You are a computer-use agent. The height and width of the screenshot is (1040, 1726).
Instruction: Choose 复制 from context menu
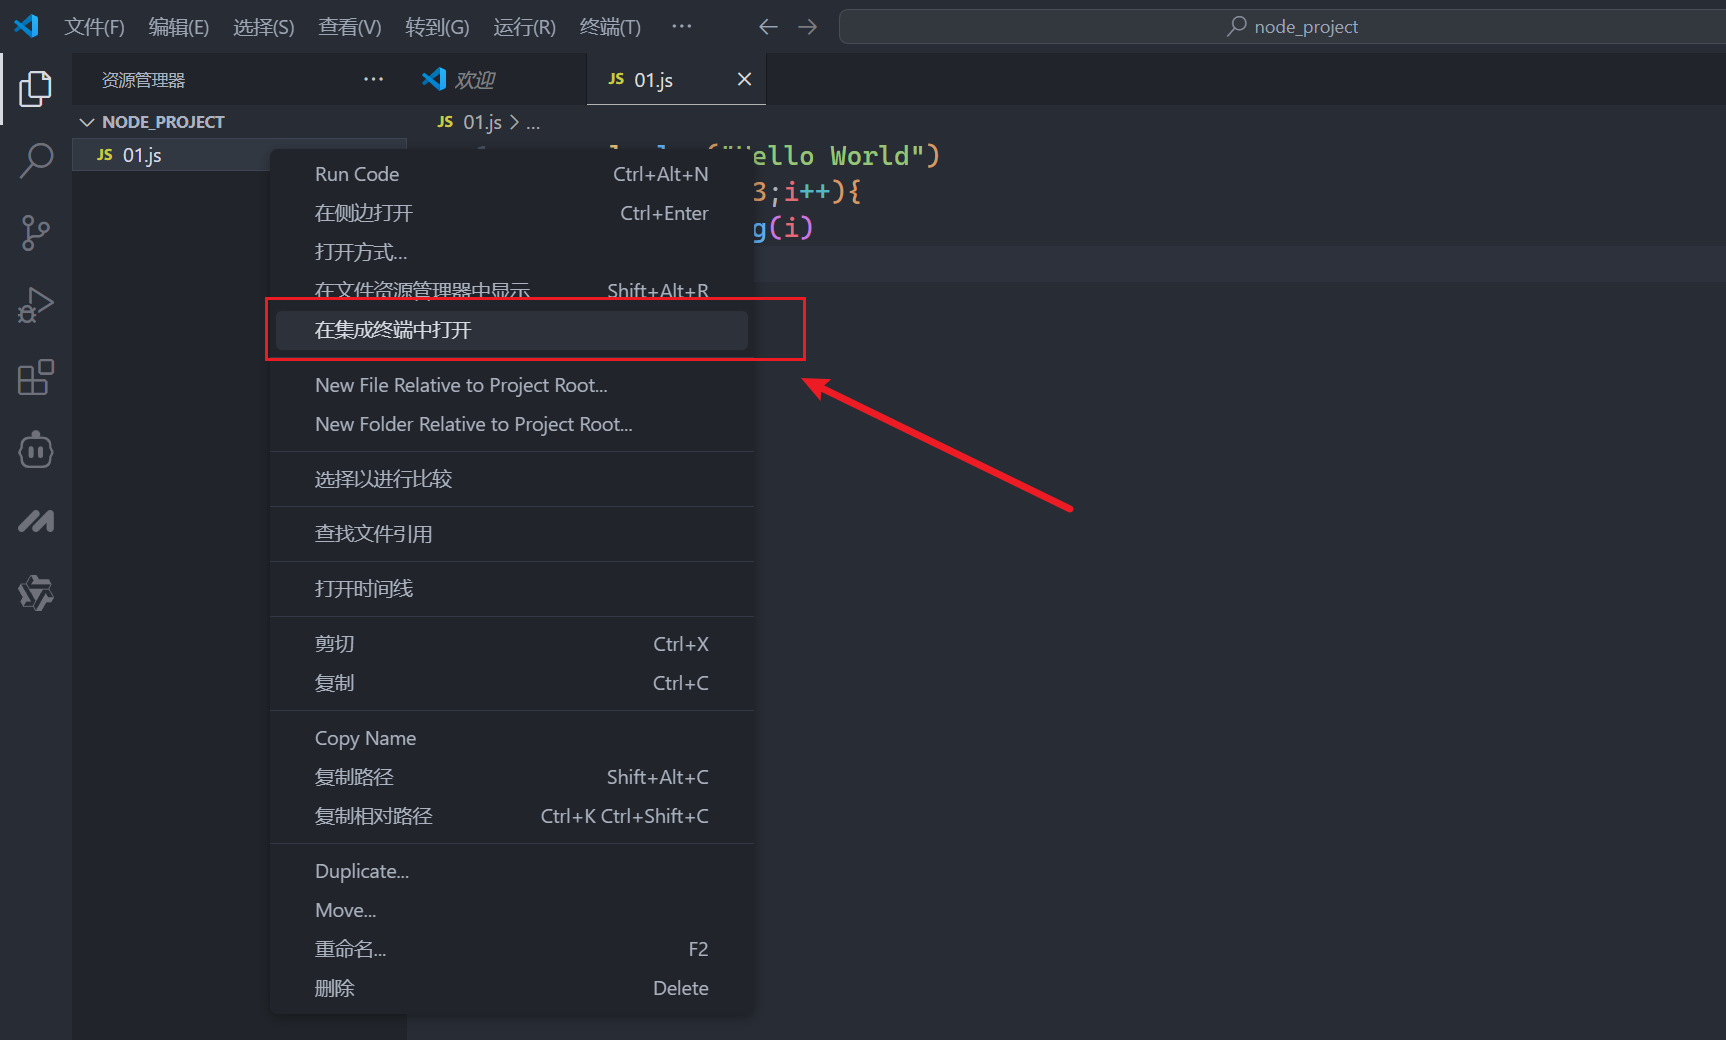(x=511, y=683)
